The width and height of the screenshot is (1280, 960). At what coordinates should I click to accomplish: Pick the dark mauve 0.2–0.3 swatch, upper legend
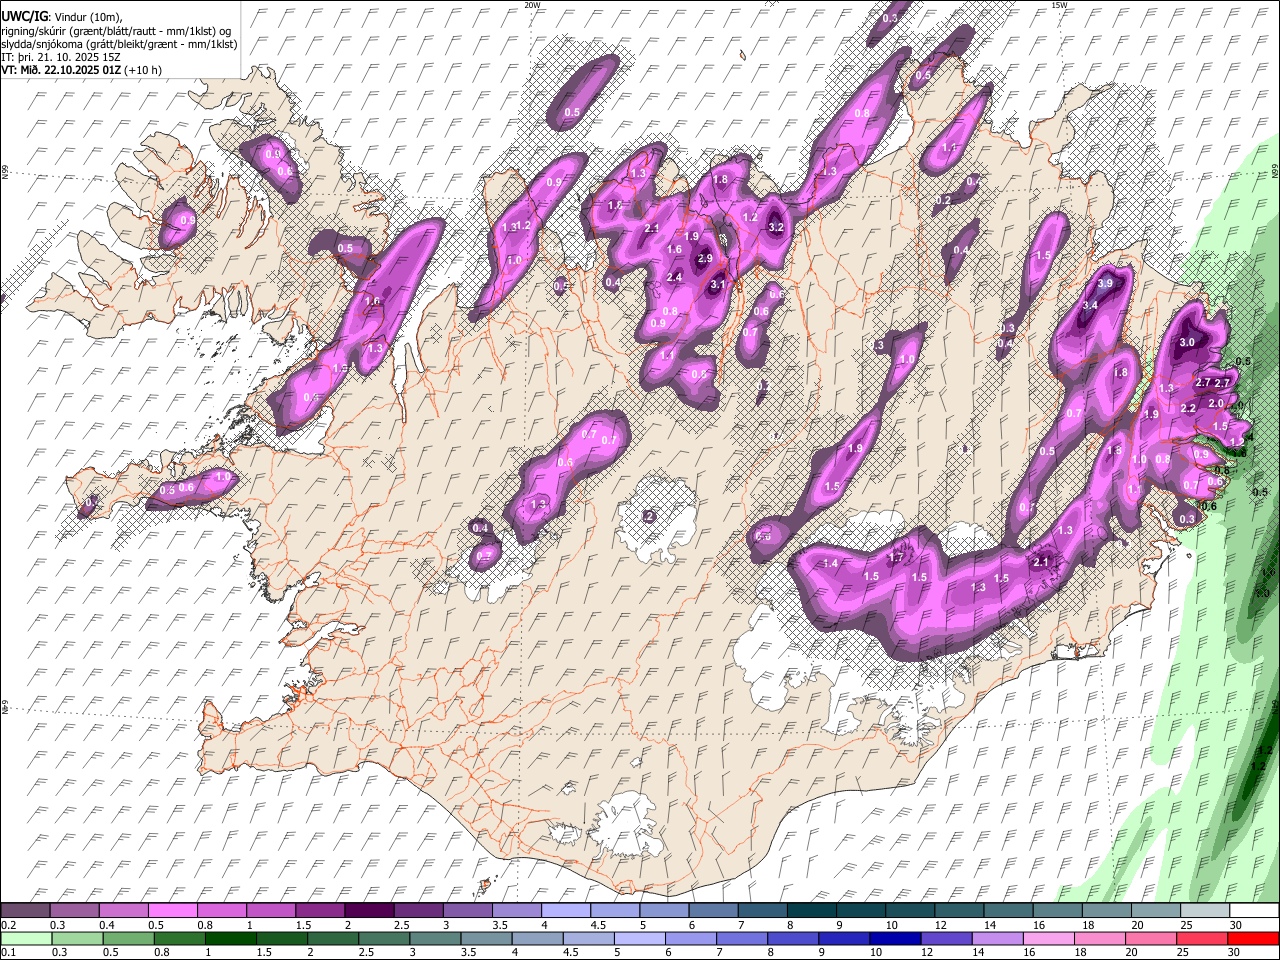pyautogui.click(x=25, y=911)
